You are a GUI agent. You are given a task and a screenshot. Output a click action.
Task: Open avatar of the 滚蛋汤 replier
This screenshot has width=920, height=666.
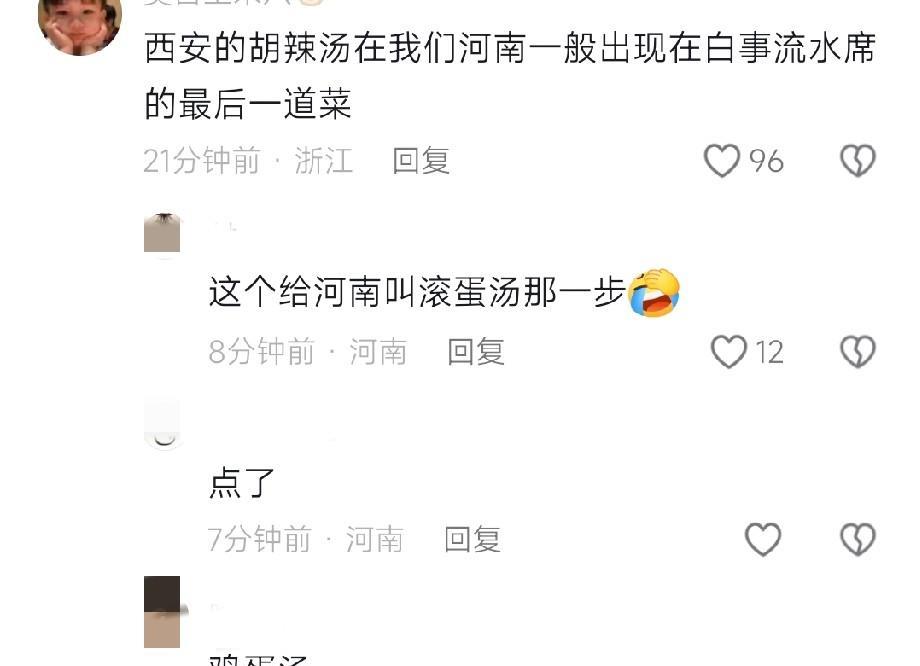162,233
